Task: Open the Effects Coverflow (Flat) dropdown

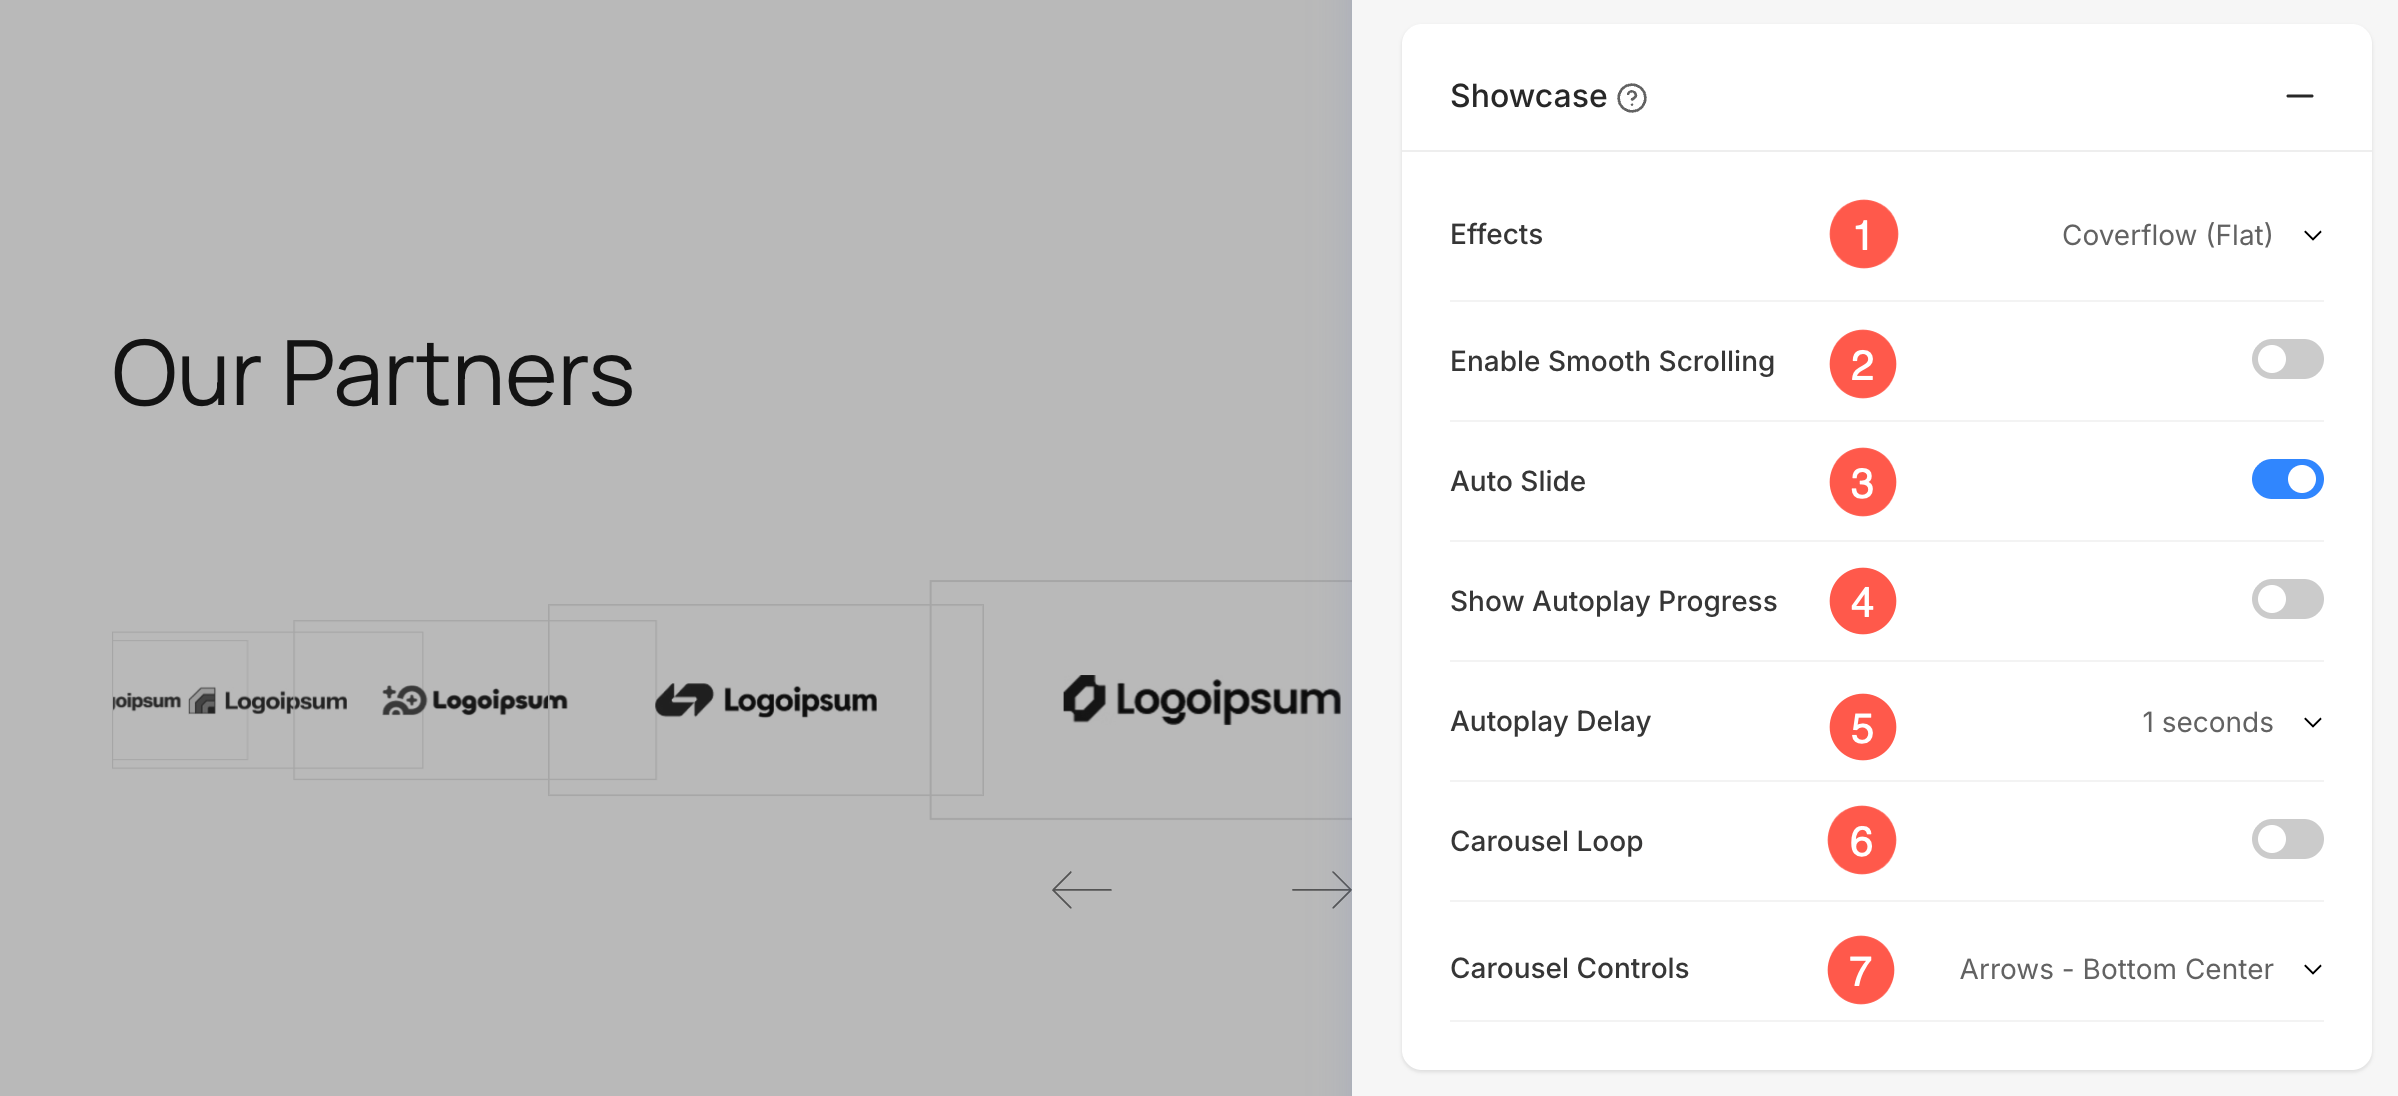Action: (x=2191, y=236)
